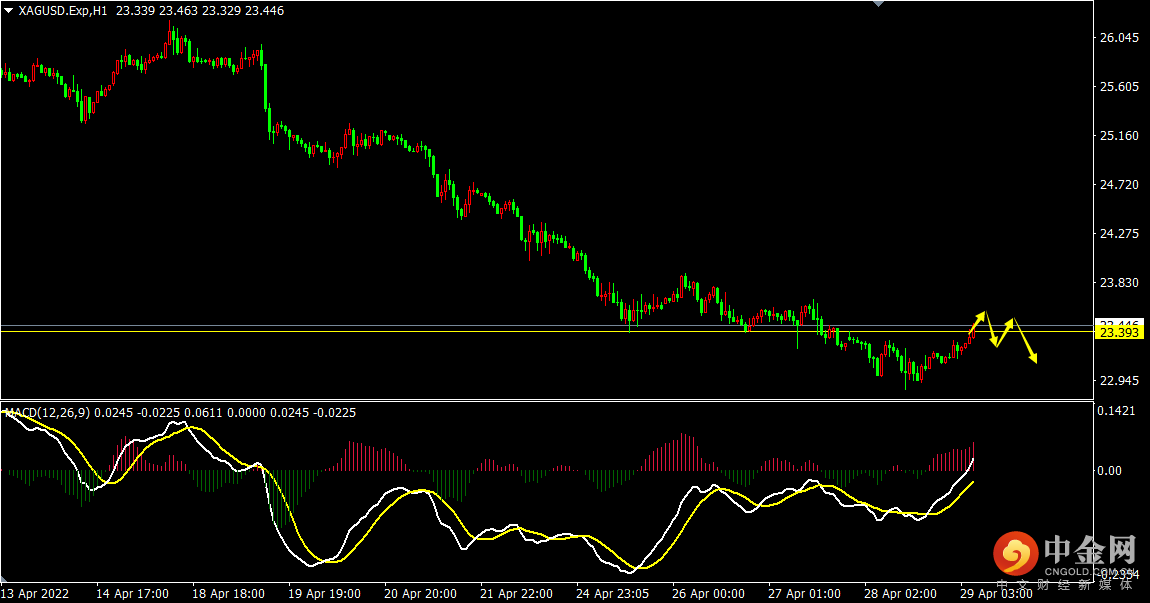Select the yellow horizontal line at 23.393
Image resolution: width=1150 pixels, height=603 pixels.
[x=547, y=332]
